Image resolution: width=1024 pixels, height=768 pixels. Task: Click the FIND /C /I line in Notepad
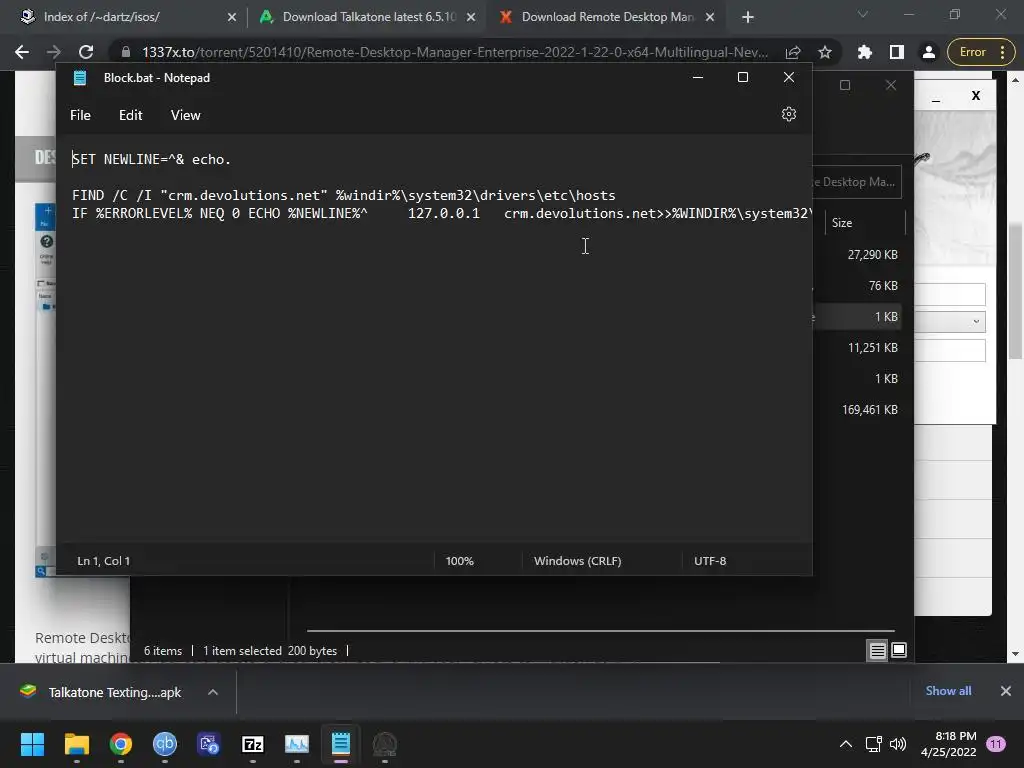click(344, 195)
